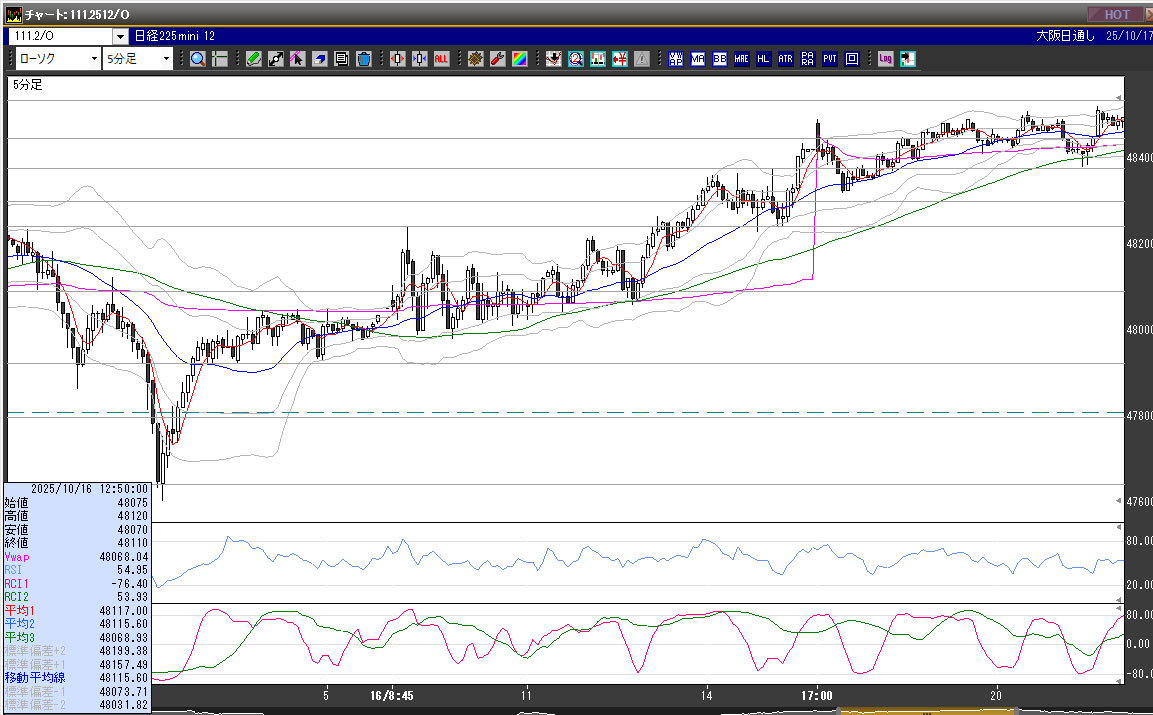
Task: Toggle the Log scale button
Action: click(885, 59)
